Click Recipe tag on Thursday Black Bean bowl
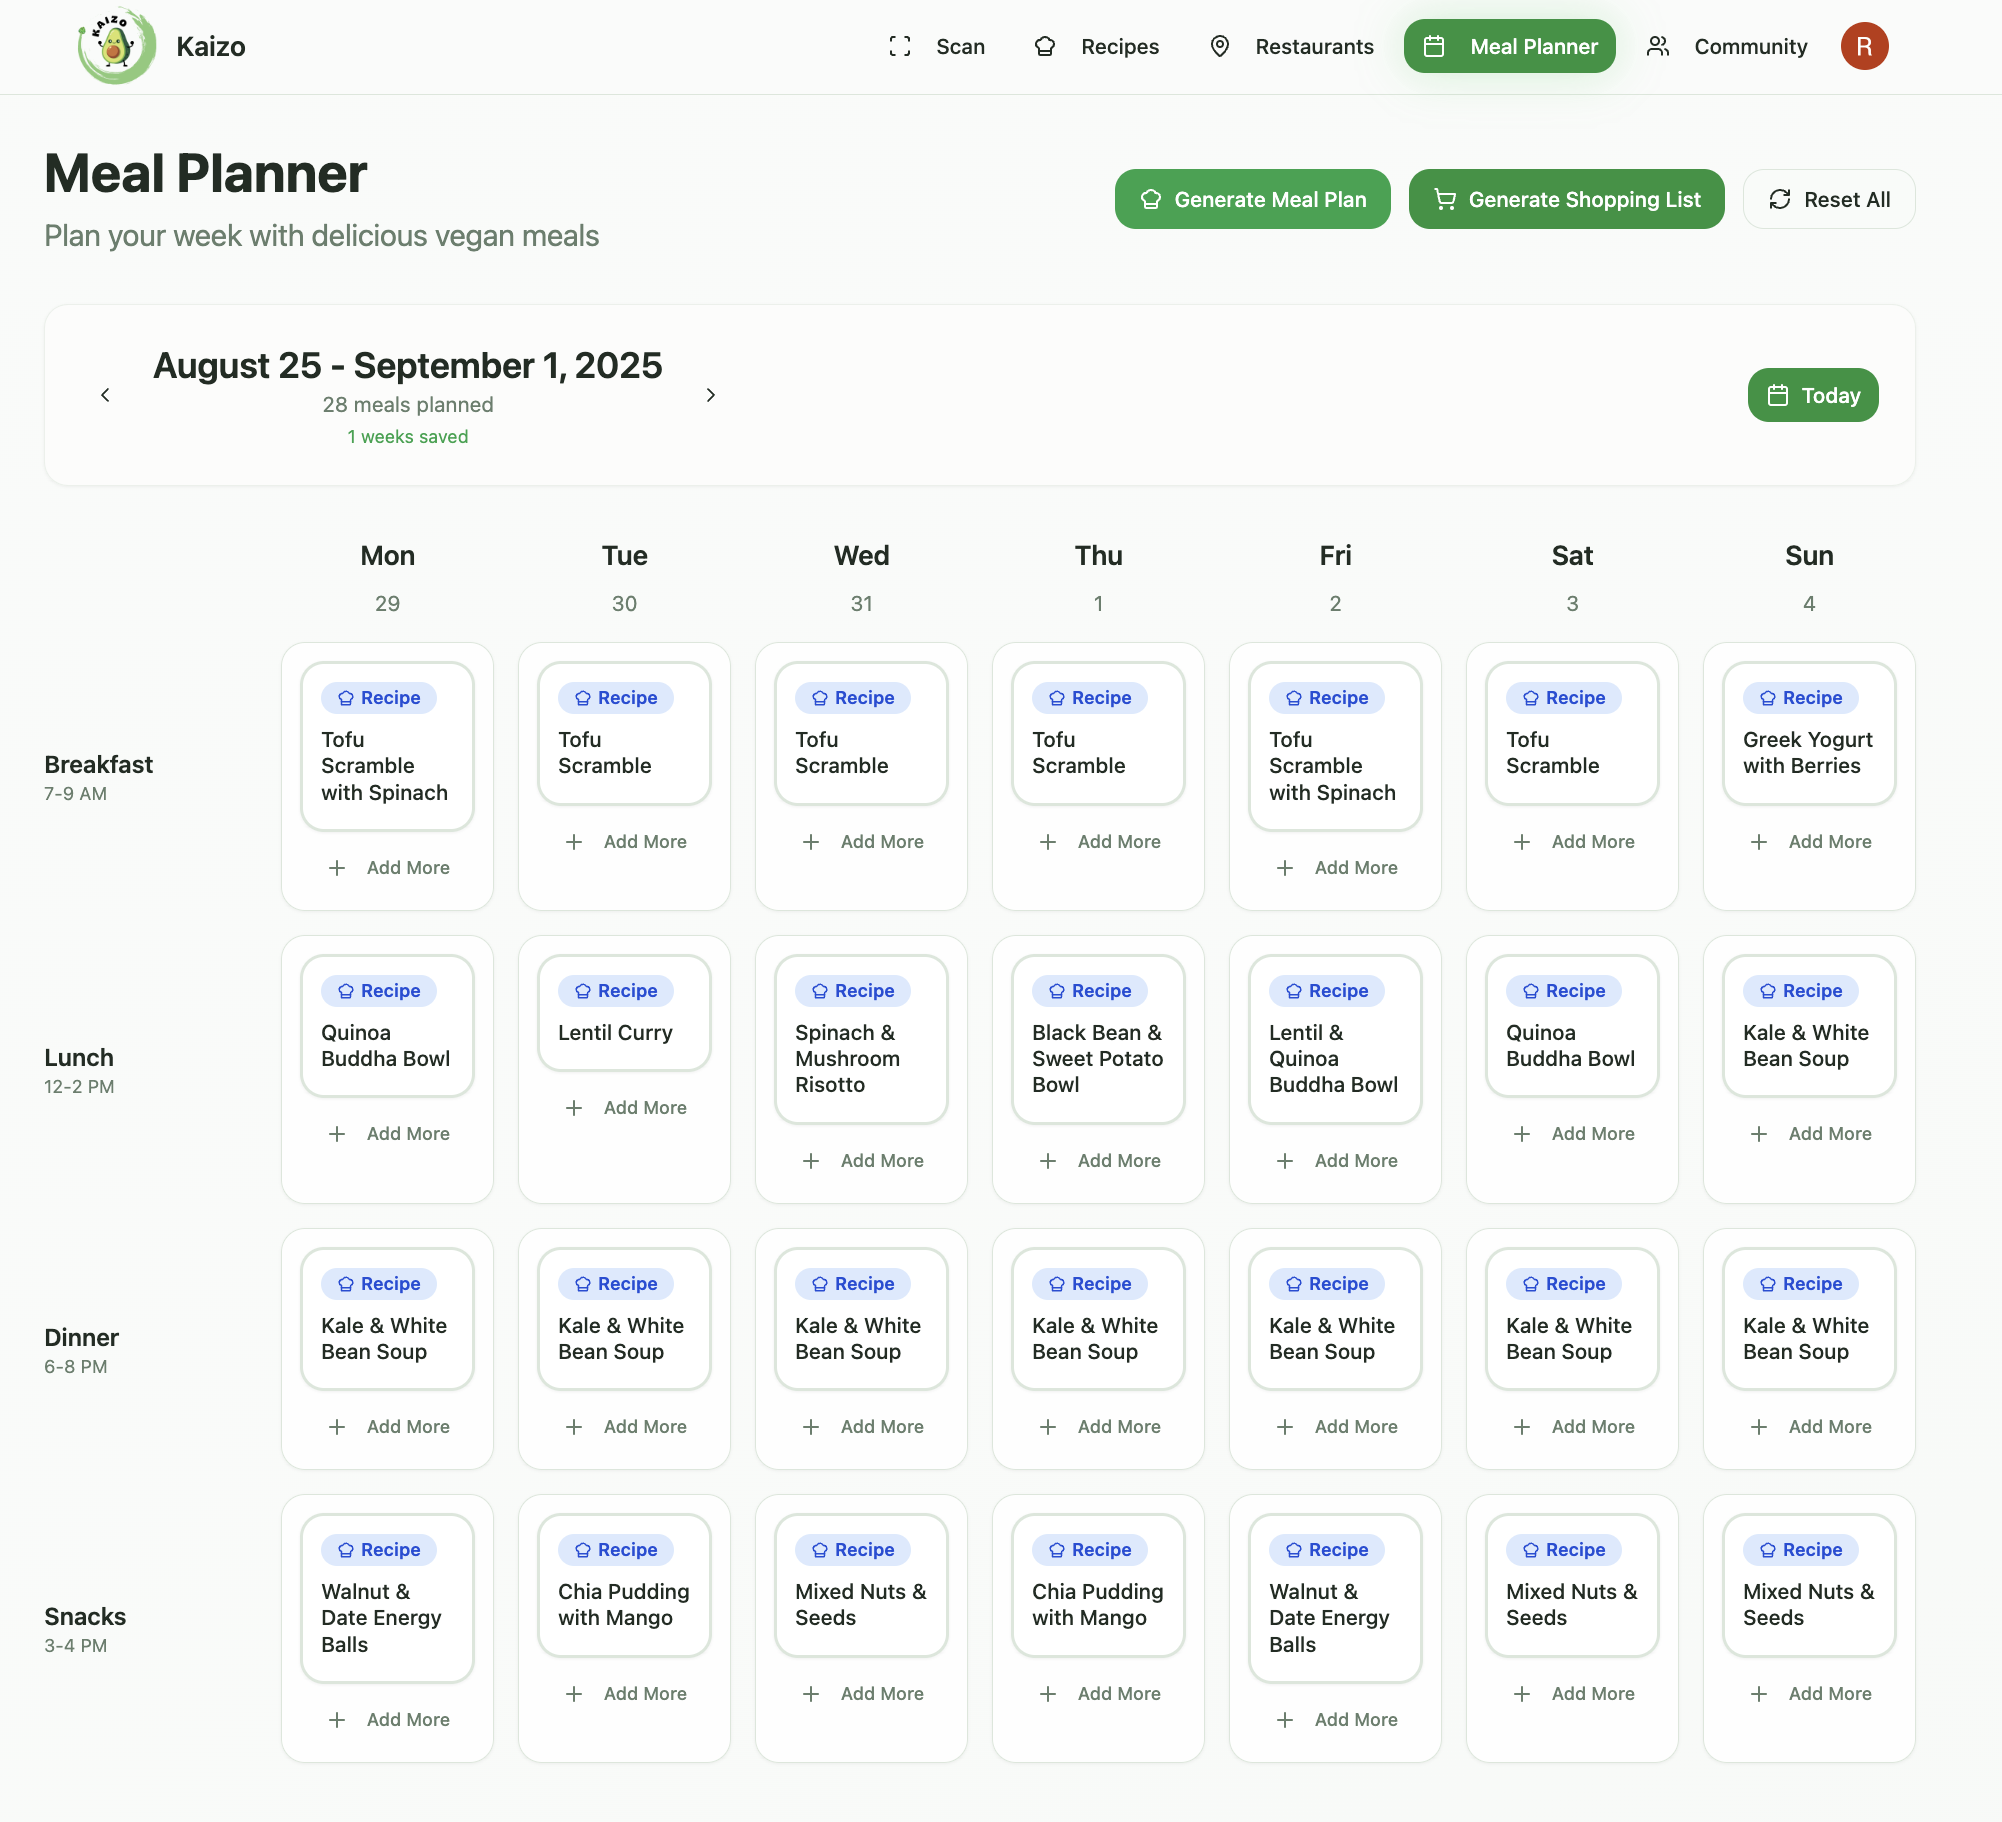Screen dimensions: 2002x1822 tap(1089, 990)
